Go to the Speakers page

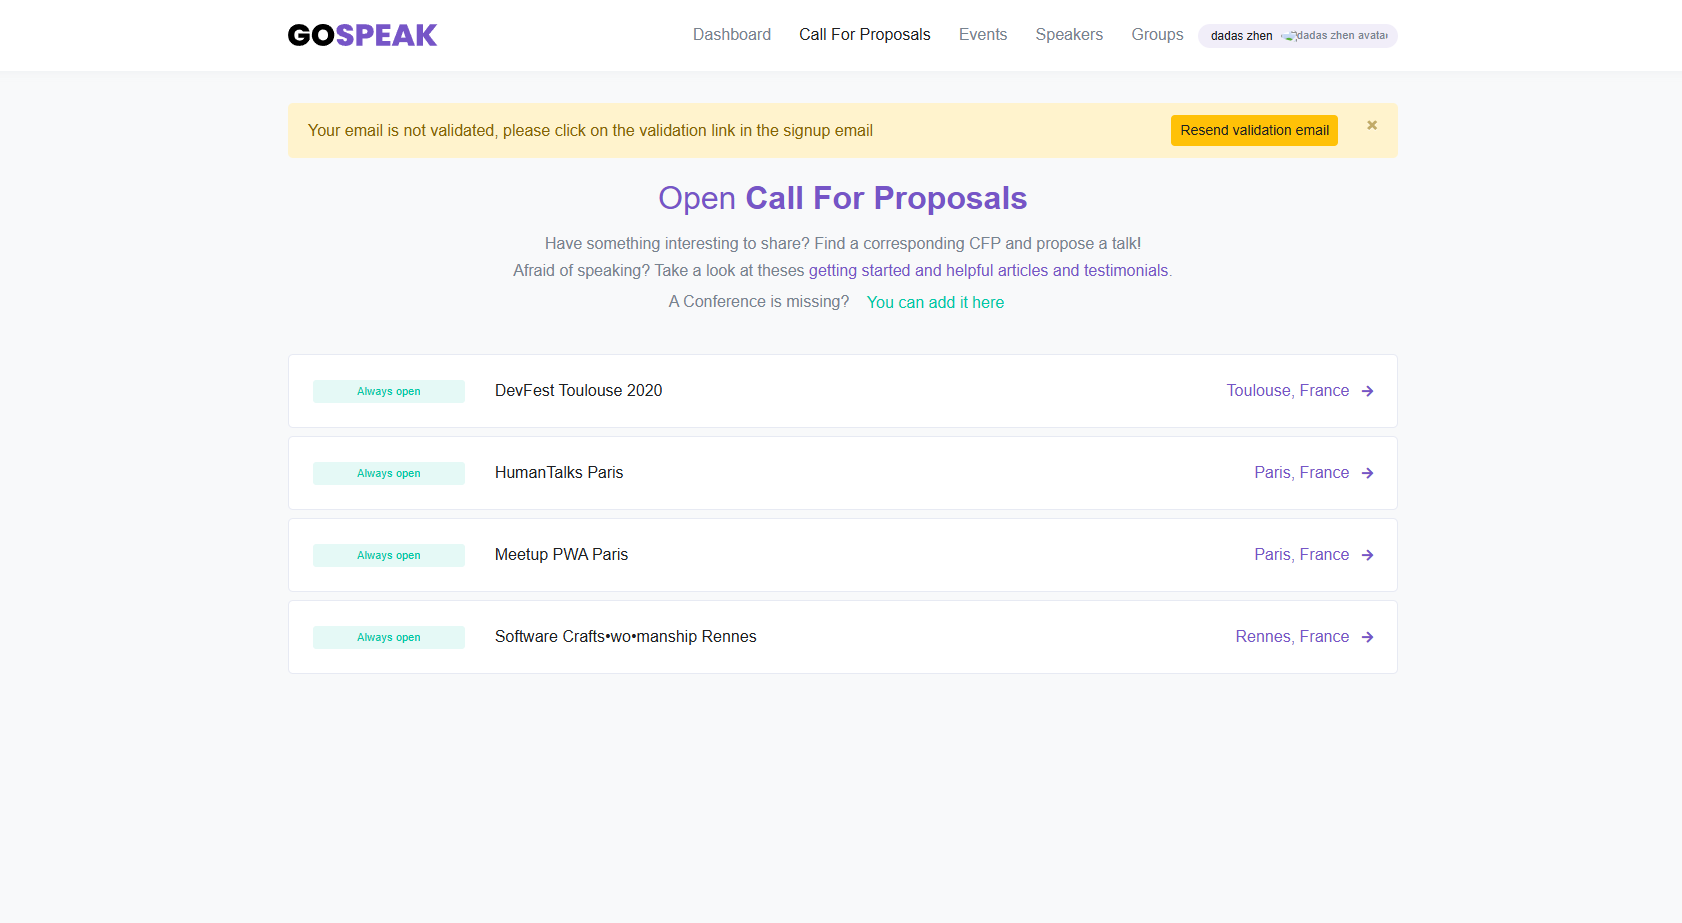point(1069,34)
